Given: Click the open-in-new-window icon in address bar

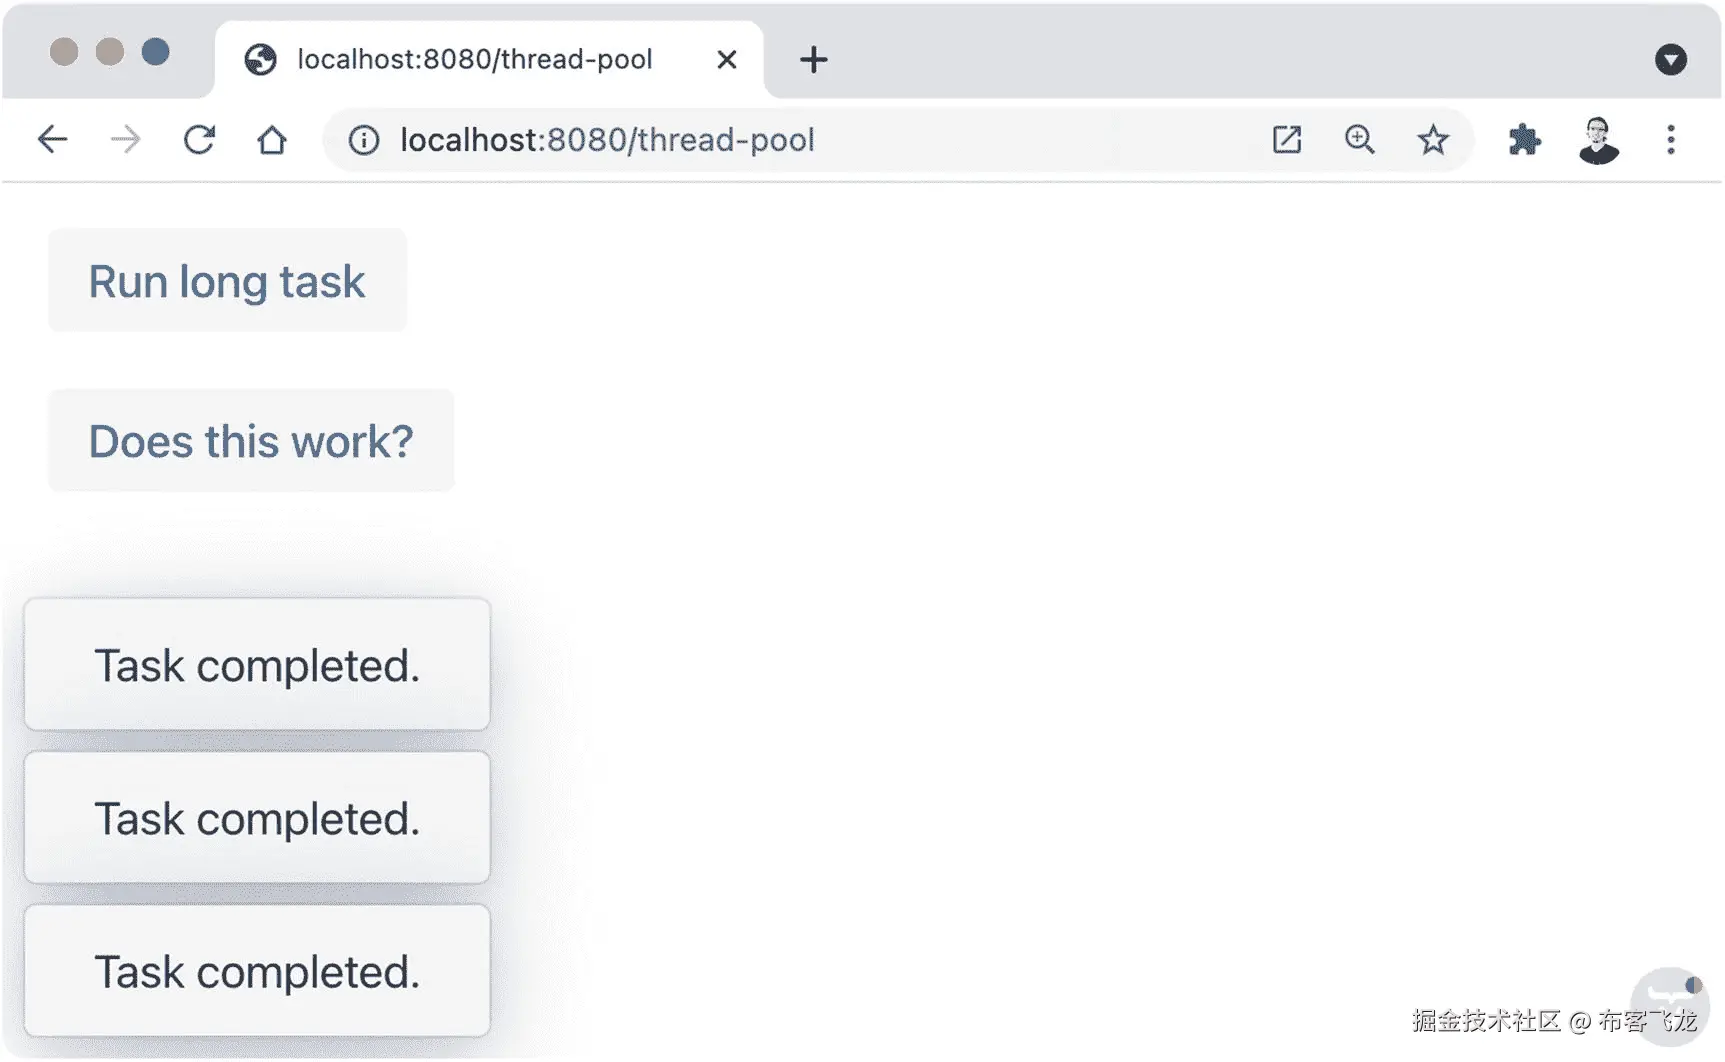Looking at the screenshot, I should pos(1287,140).
